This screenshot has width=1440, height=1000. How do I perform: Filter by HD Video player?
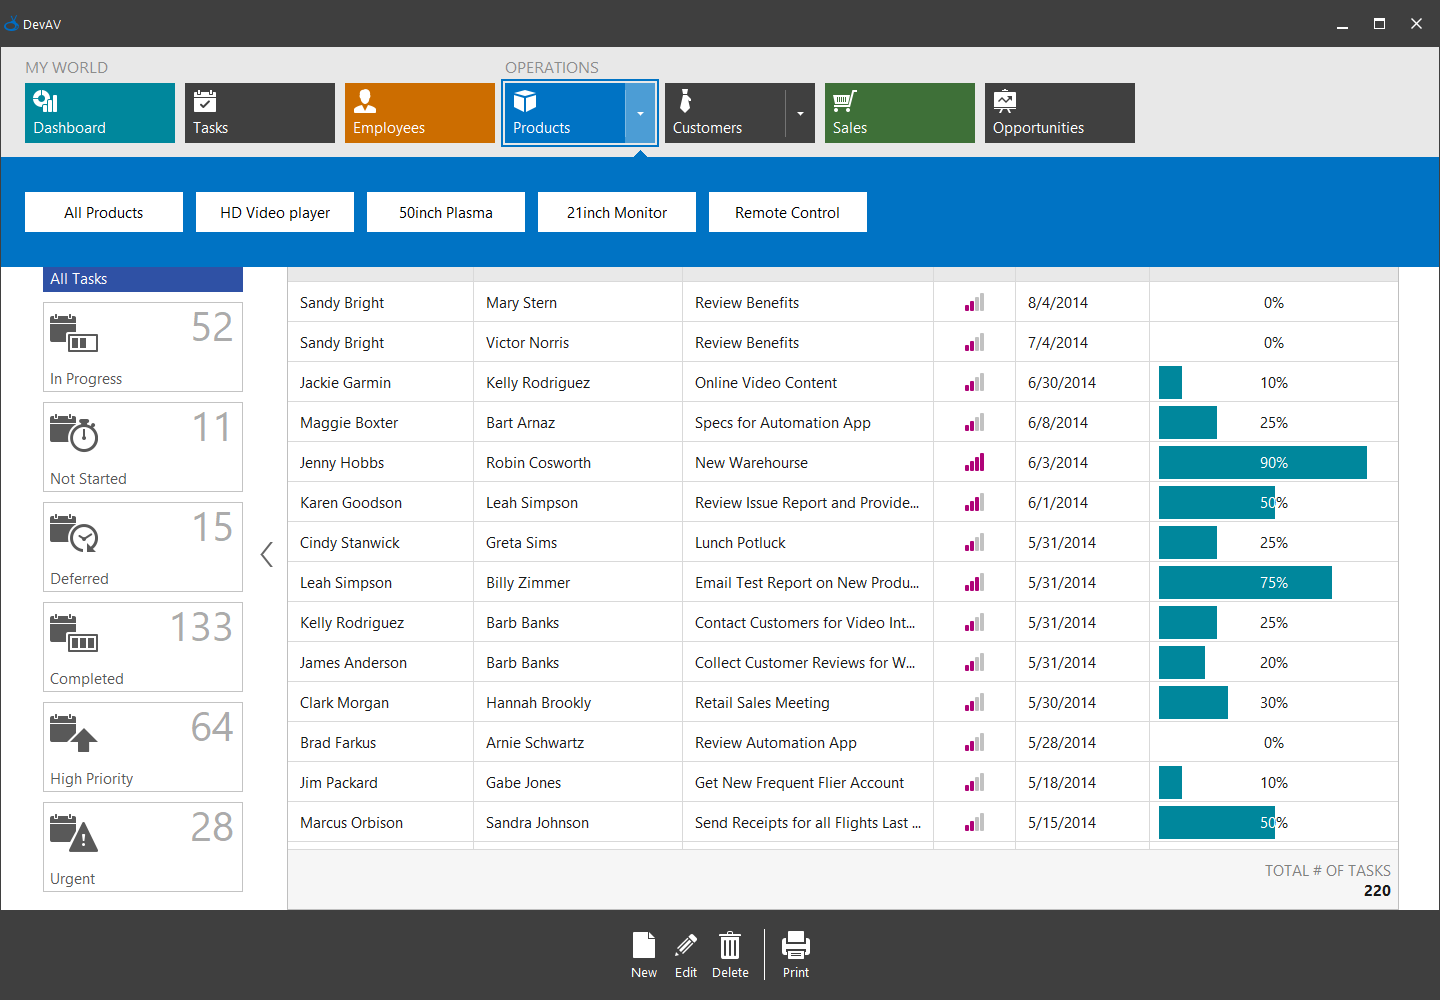274,212
